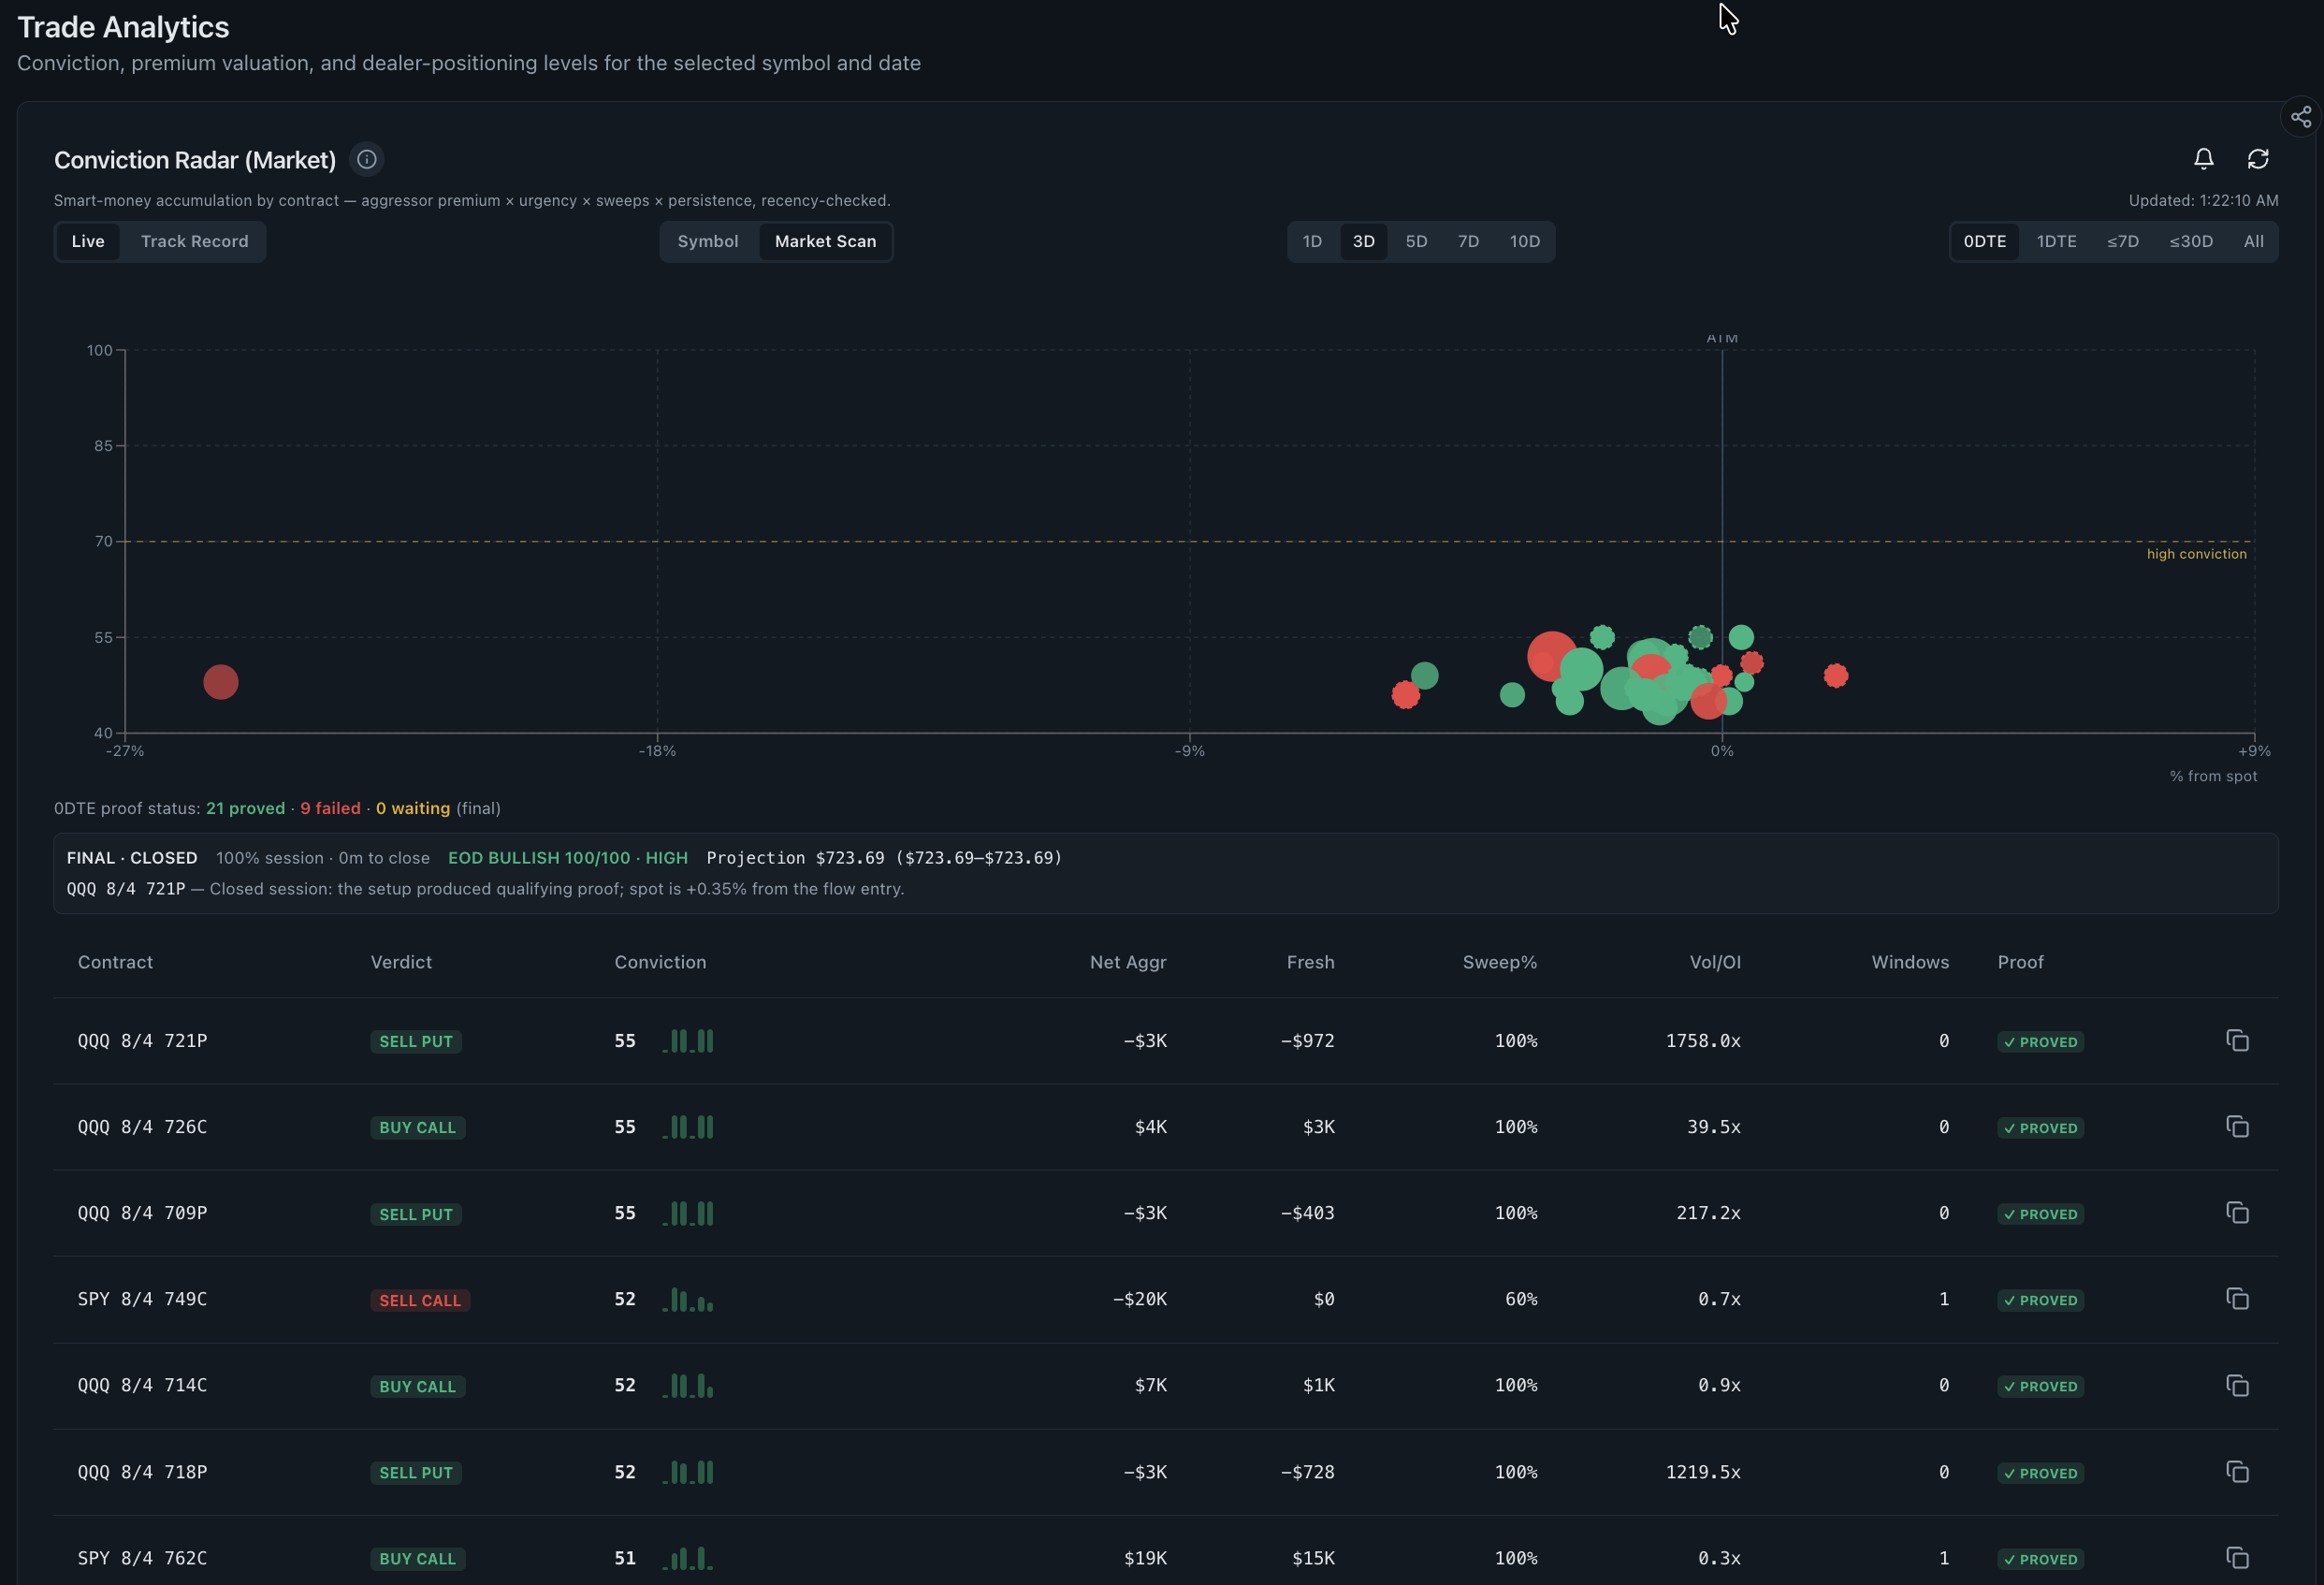Click the share icon at top right
This screenshot has height=1585, width=2324.
(2301, 117)
